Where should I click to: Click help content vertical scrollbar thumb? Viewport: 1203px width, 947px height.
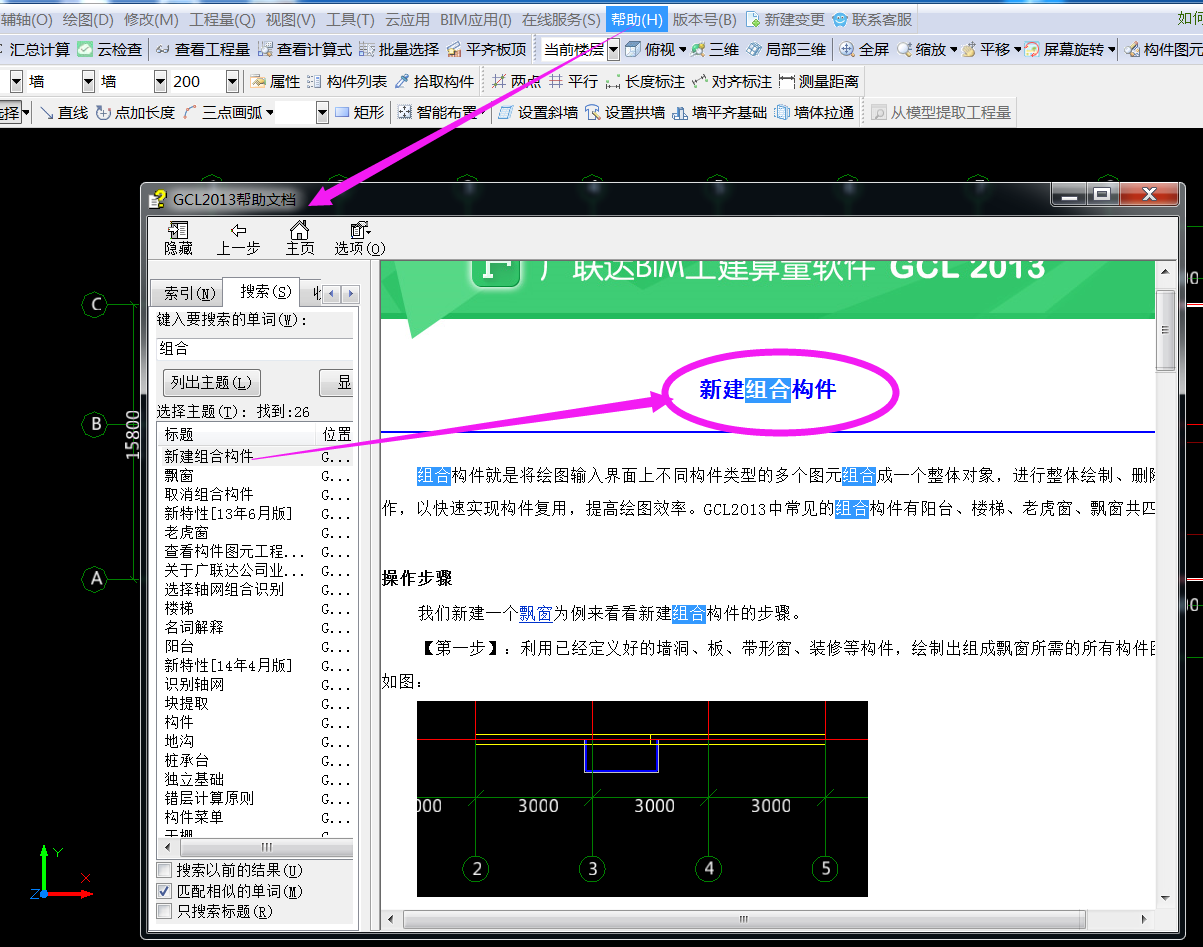1165,329
